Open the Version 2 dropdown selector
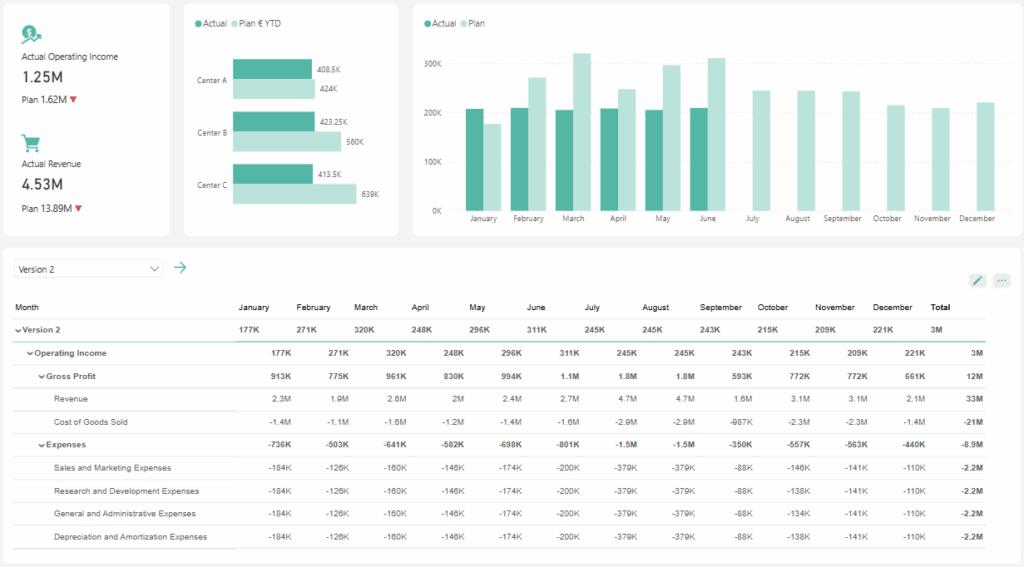 pos(89,269)
